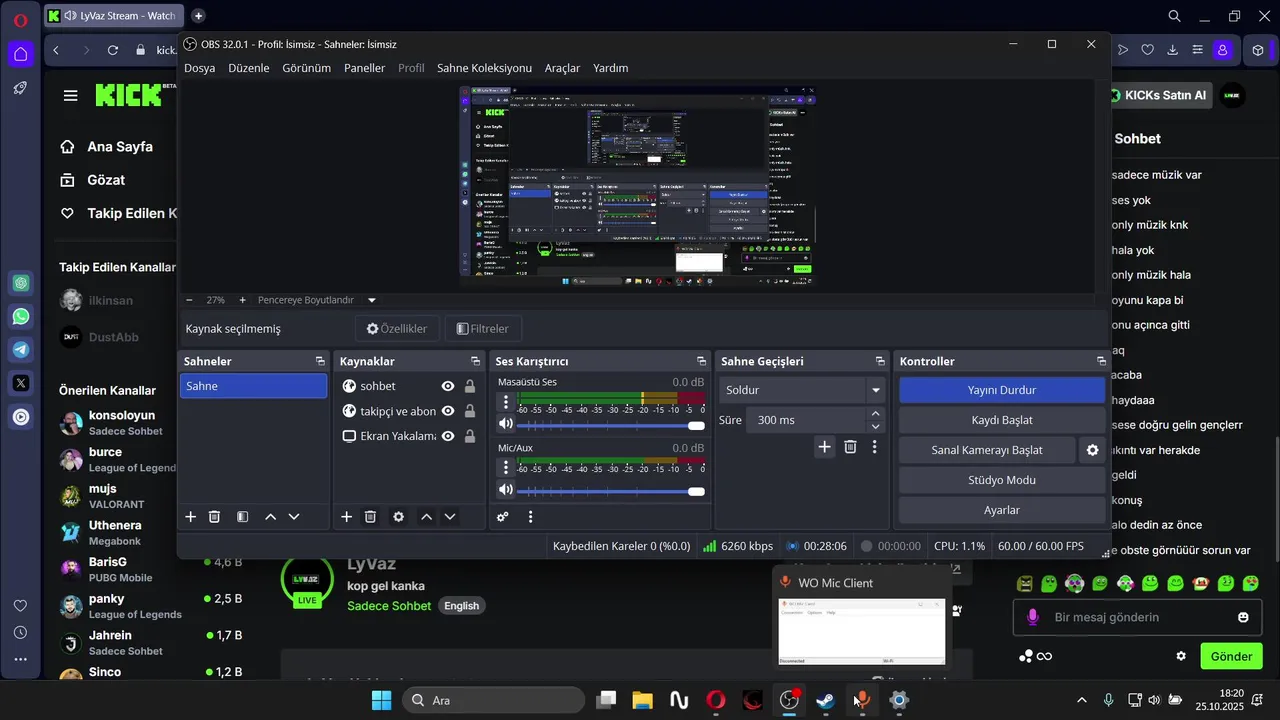Image resolution: width=1280 pixels, height=720 pixels.
Task: Open the virtual camera settings gear icon
Action: pyautogui.click(x=1092, y=450)
